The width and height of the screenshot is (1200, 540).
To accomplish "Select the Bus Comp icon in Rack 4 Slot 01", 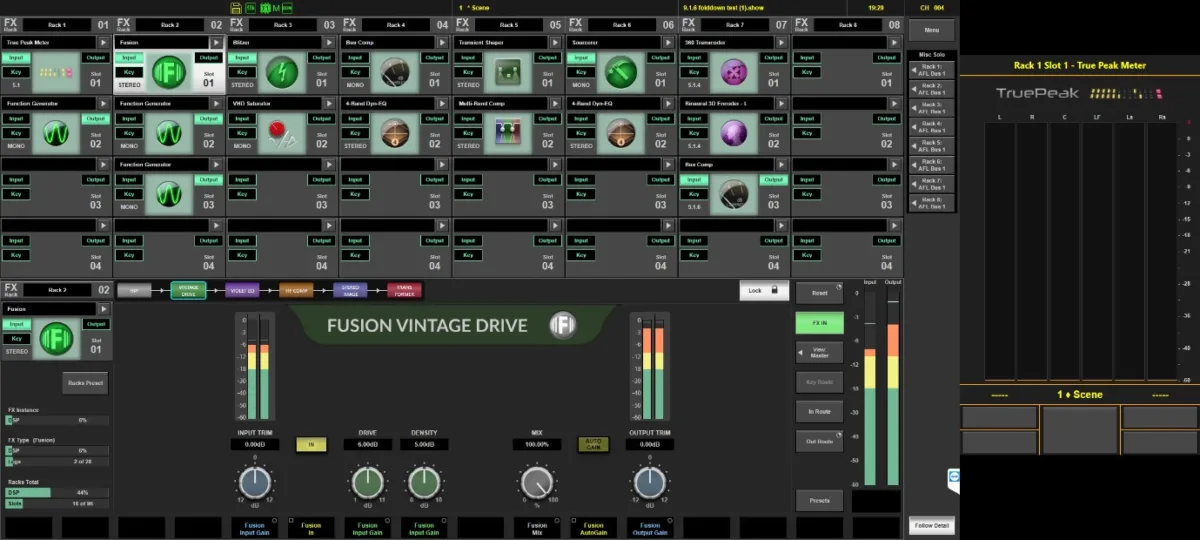I will pos(394,72).
